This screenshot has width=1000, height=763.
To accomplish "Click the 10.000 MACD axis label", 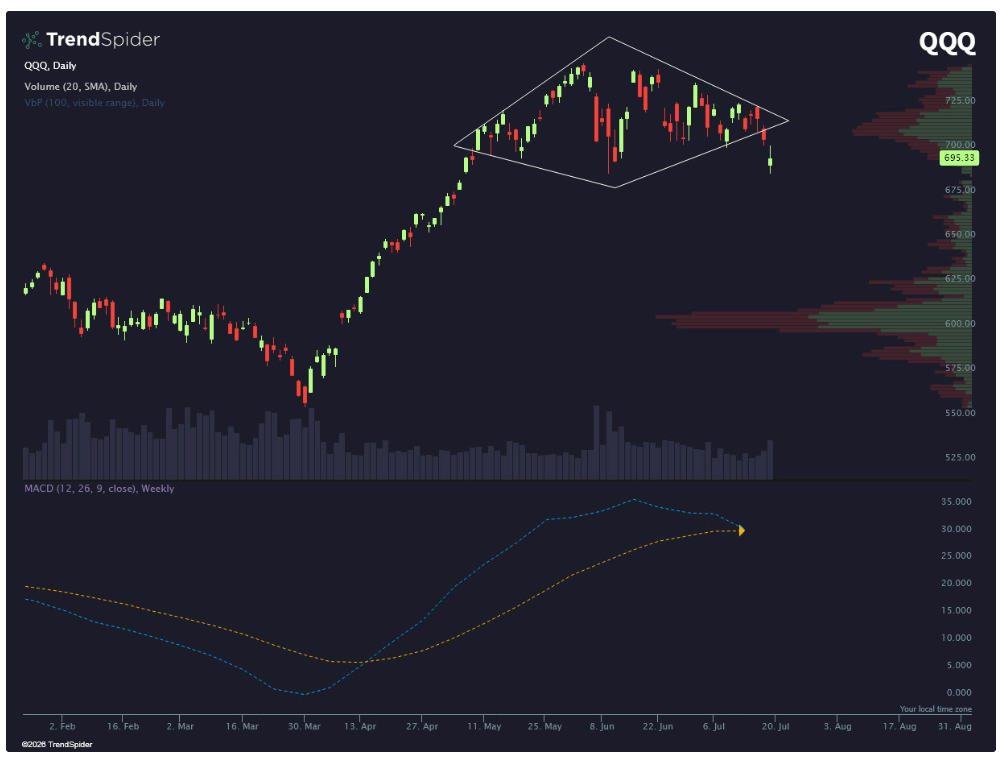I will pyautogui.click(x=956, y=638).
